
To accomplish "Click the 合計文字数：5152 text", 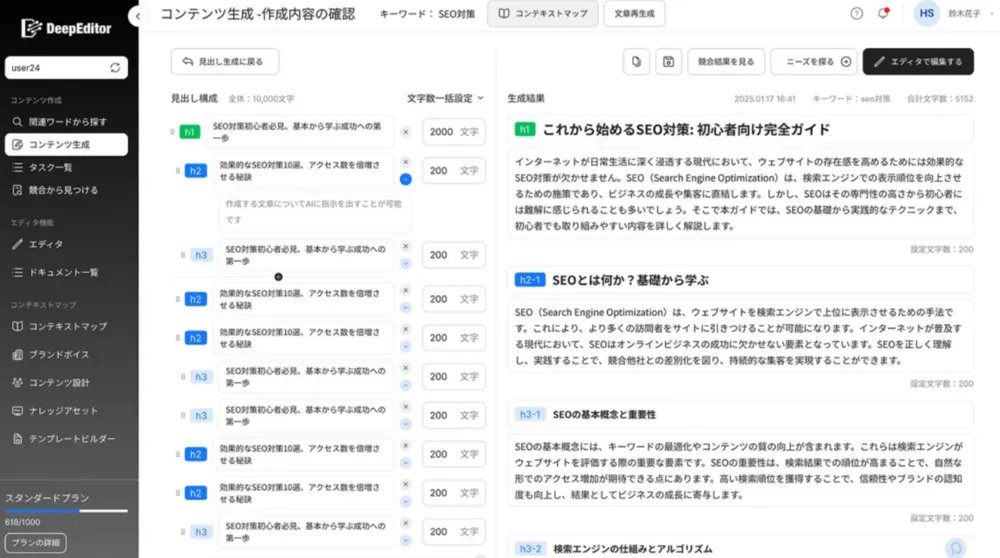I will click(x=940, y=99).
